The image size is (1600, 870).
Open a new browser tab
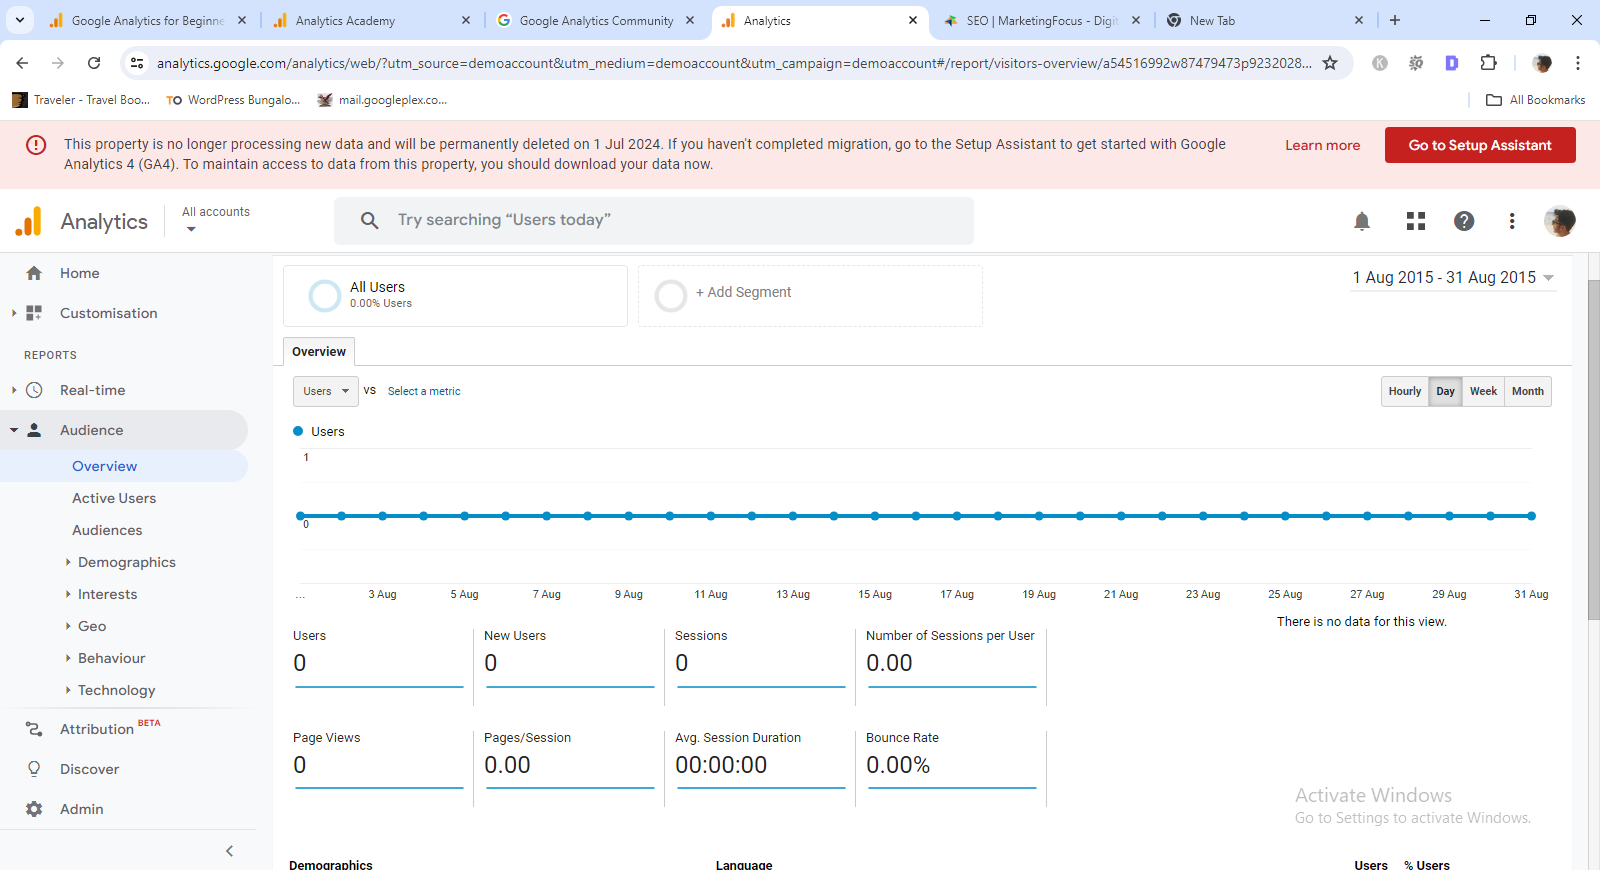tap(1395, 20)
